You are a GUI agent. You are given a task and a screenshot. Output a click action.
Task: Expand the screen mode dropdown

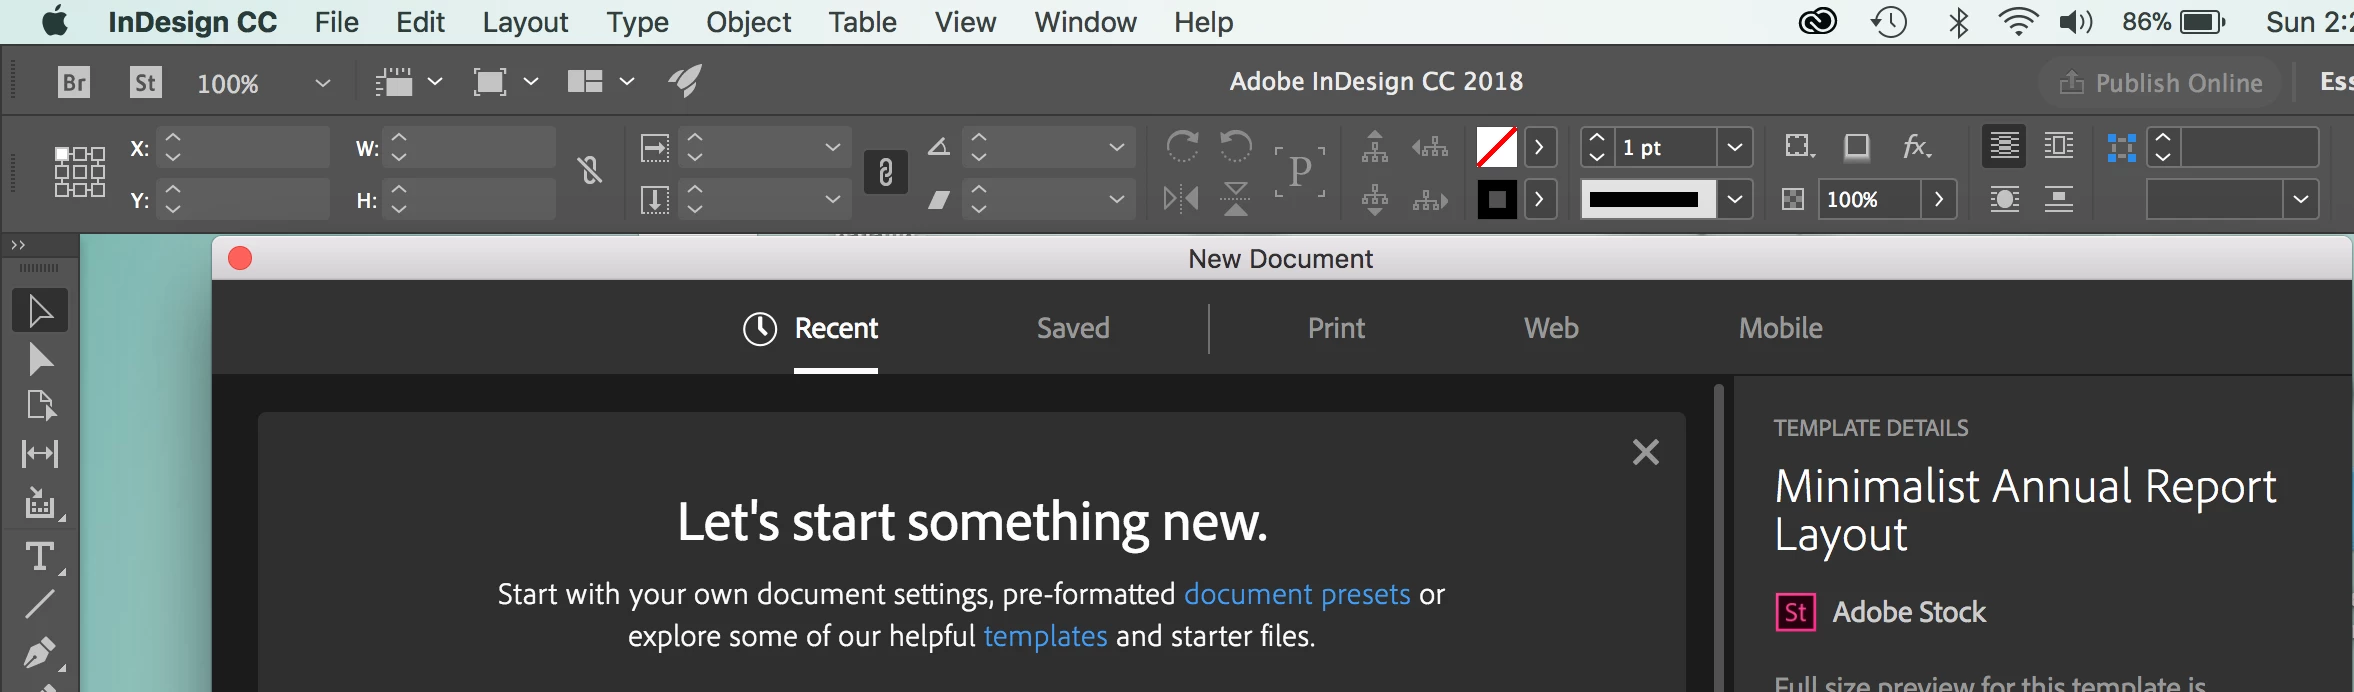tap(531, 82)
